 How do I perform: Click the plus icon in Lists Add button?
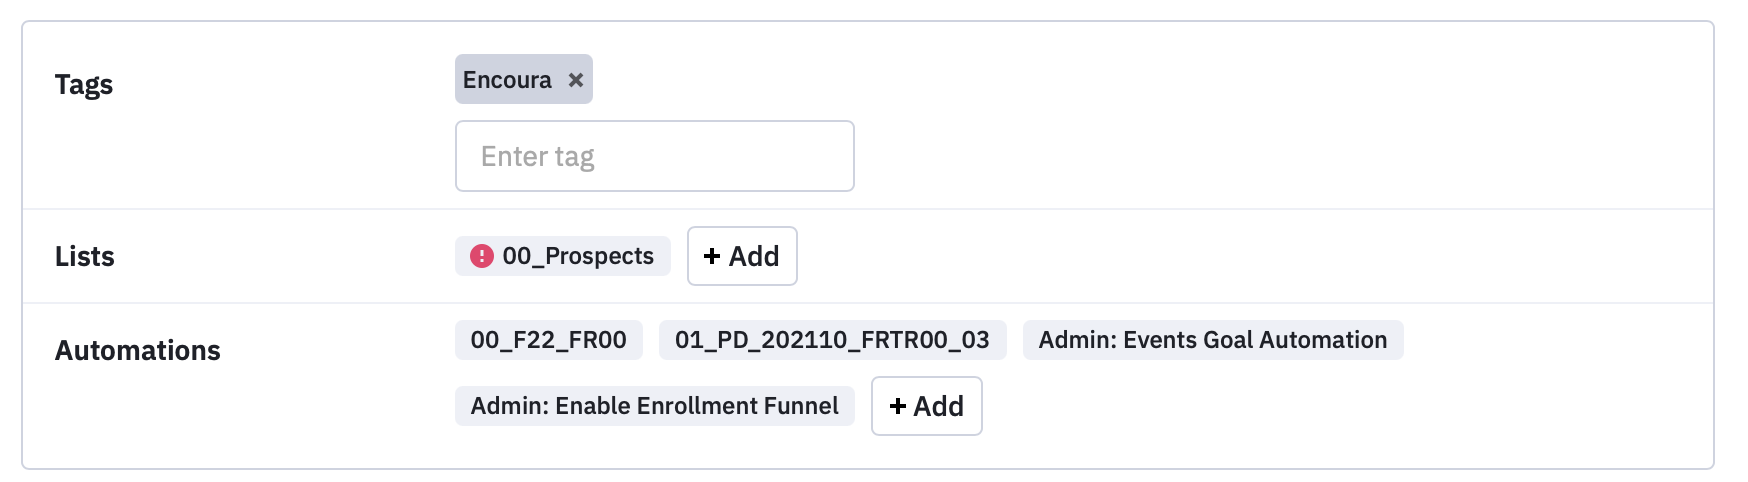pyautogui.click(x=712, y=256)
